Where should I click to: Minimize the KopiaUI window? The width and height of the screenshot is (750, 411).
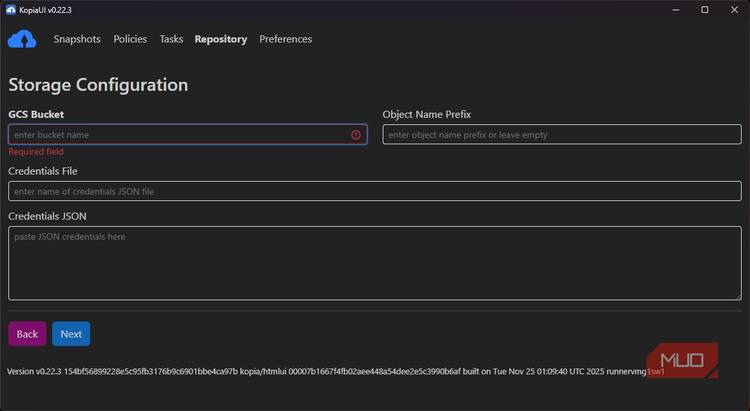pos(676,10)
